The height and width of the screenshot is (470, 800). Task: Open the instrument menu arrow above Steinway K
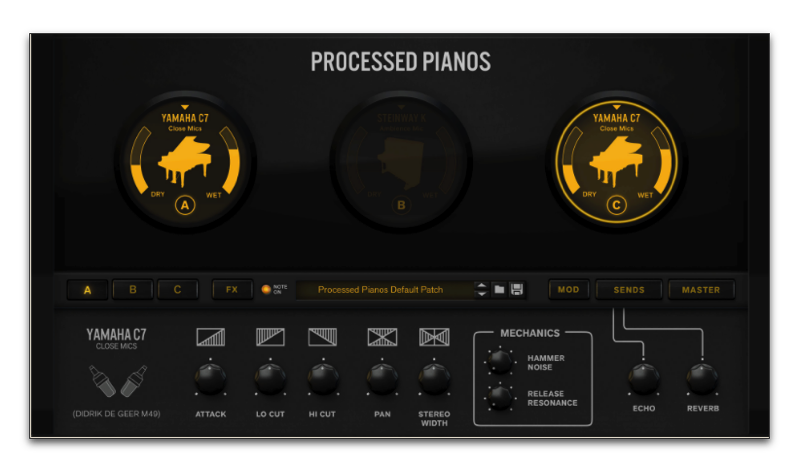(x=401, y=107)
